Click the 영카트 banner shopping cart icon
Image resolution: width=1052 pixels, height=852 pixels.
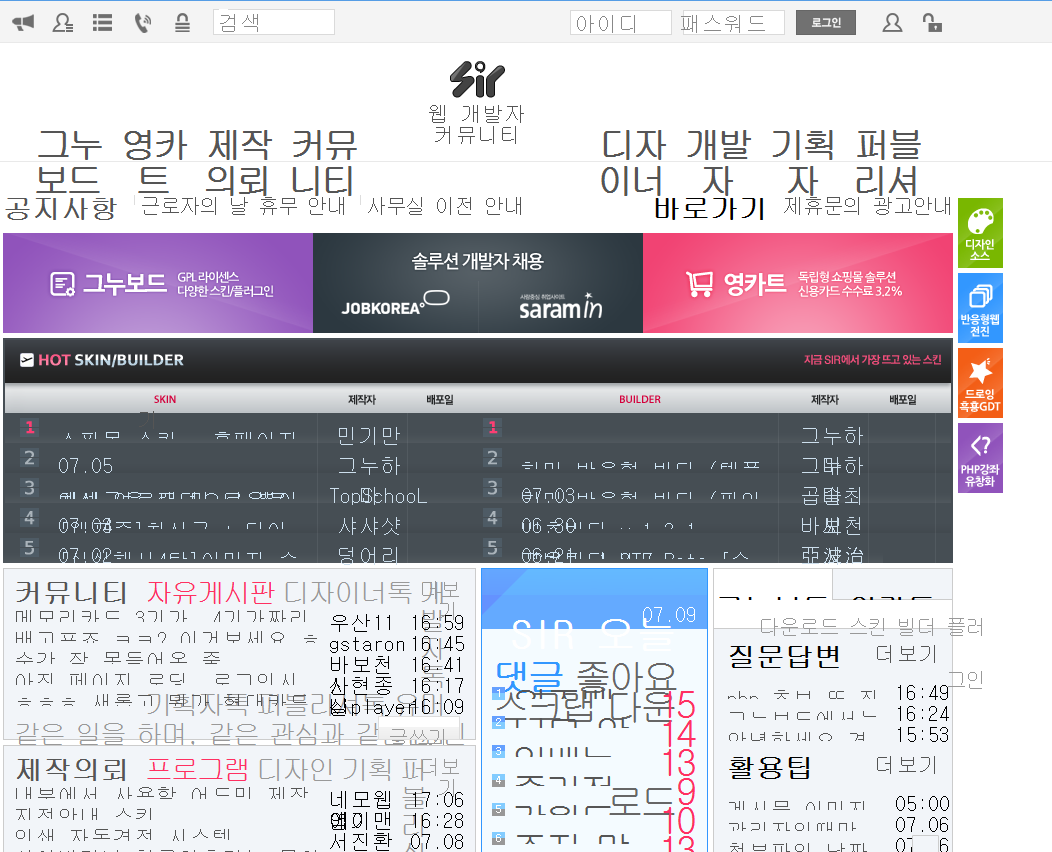[x=699, y=284]
